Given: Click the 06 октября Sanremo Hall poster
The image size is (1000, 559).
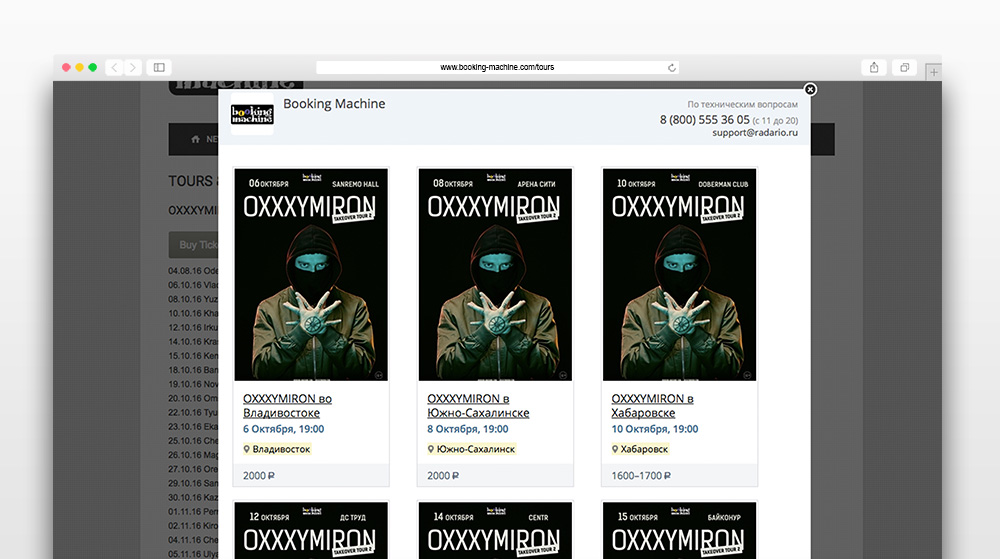Looking at the screenshot, I should click(x=311, y=275).
